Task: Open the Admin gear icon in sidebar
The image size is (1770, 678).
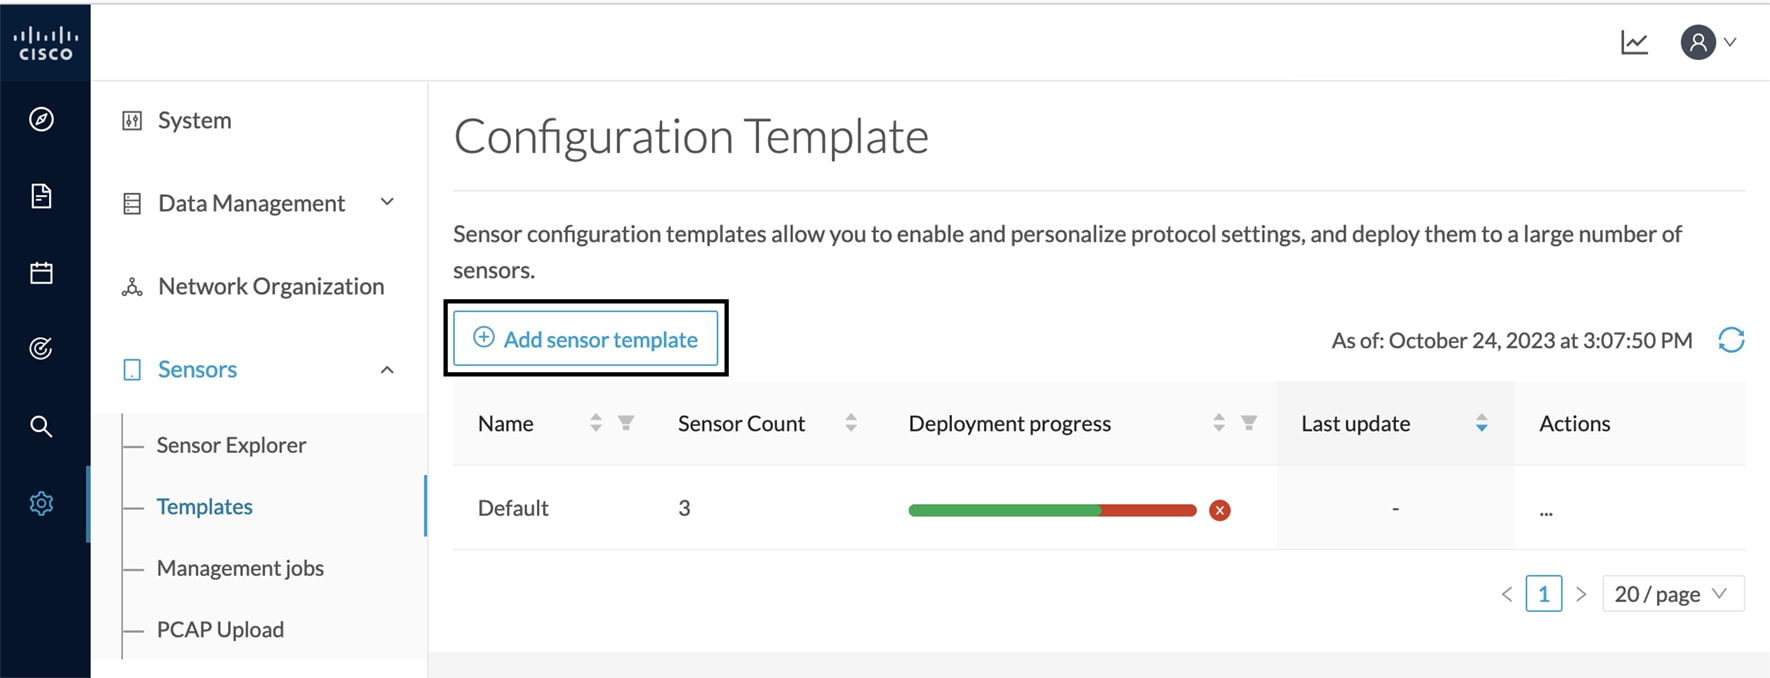Action: (41, 503)
